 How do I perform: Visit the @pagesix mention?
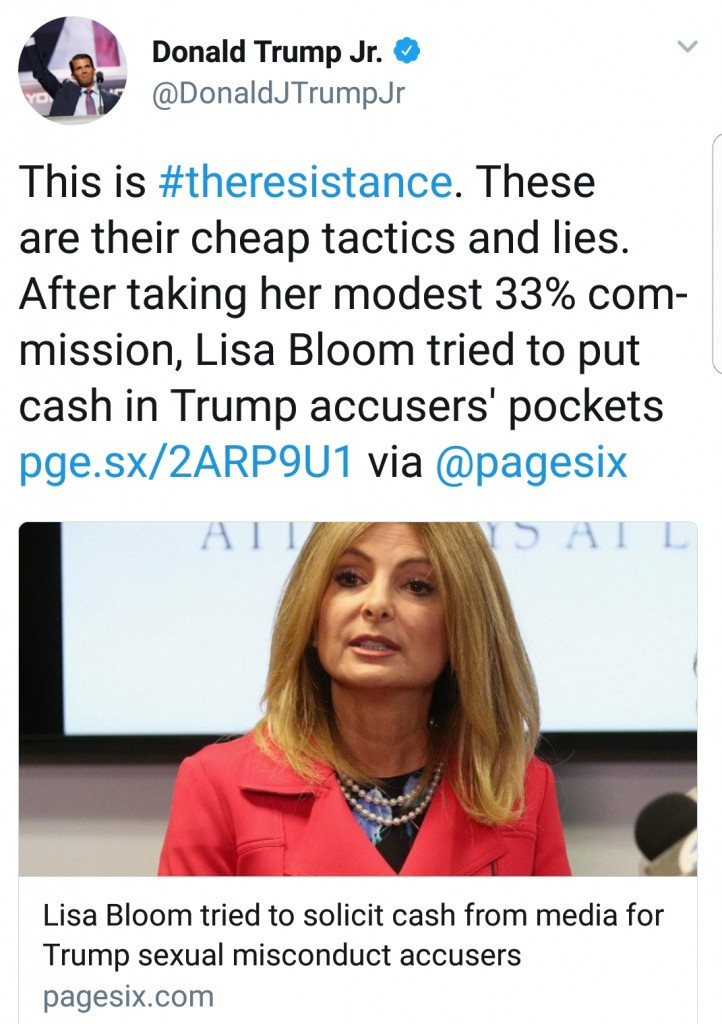[x=532, y=463]
